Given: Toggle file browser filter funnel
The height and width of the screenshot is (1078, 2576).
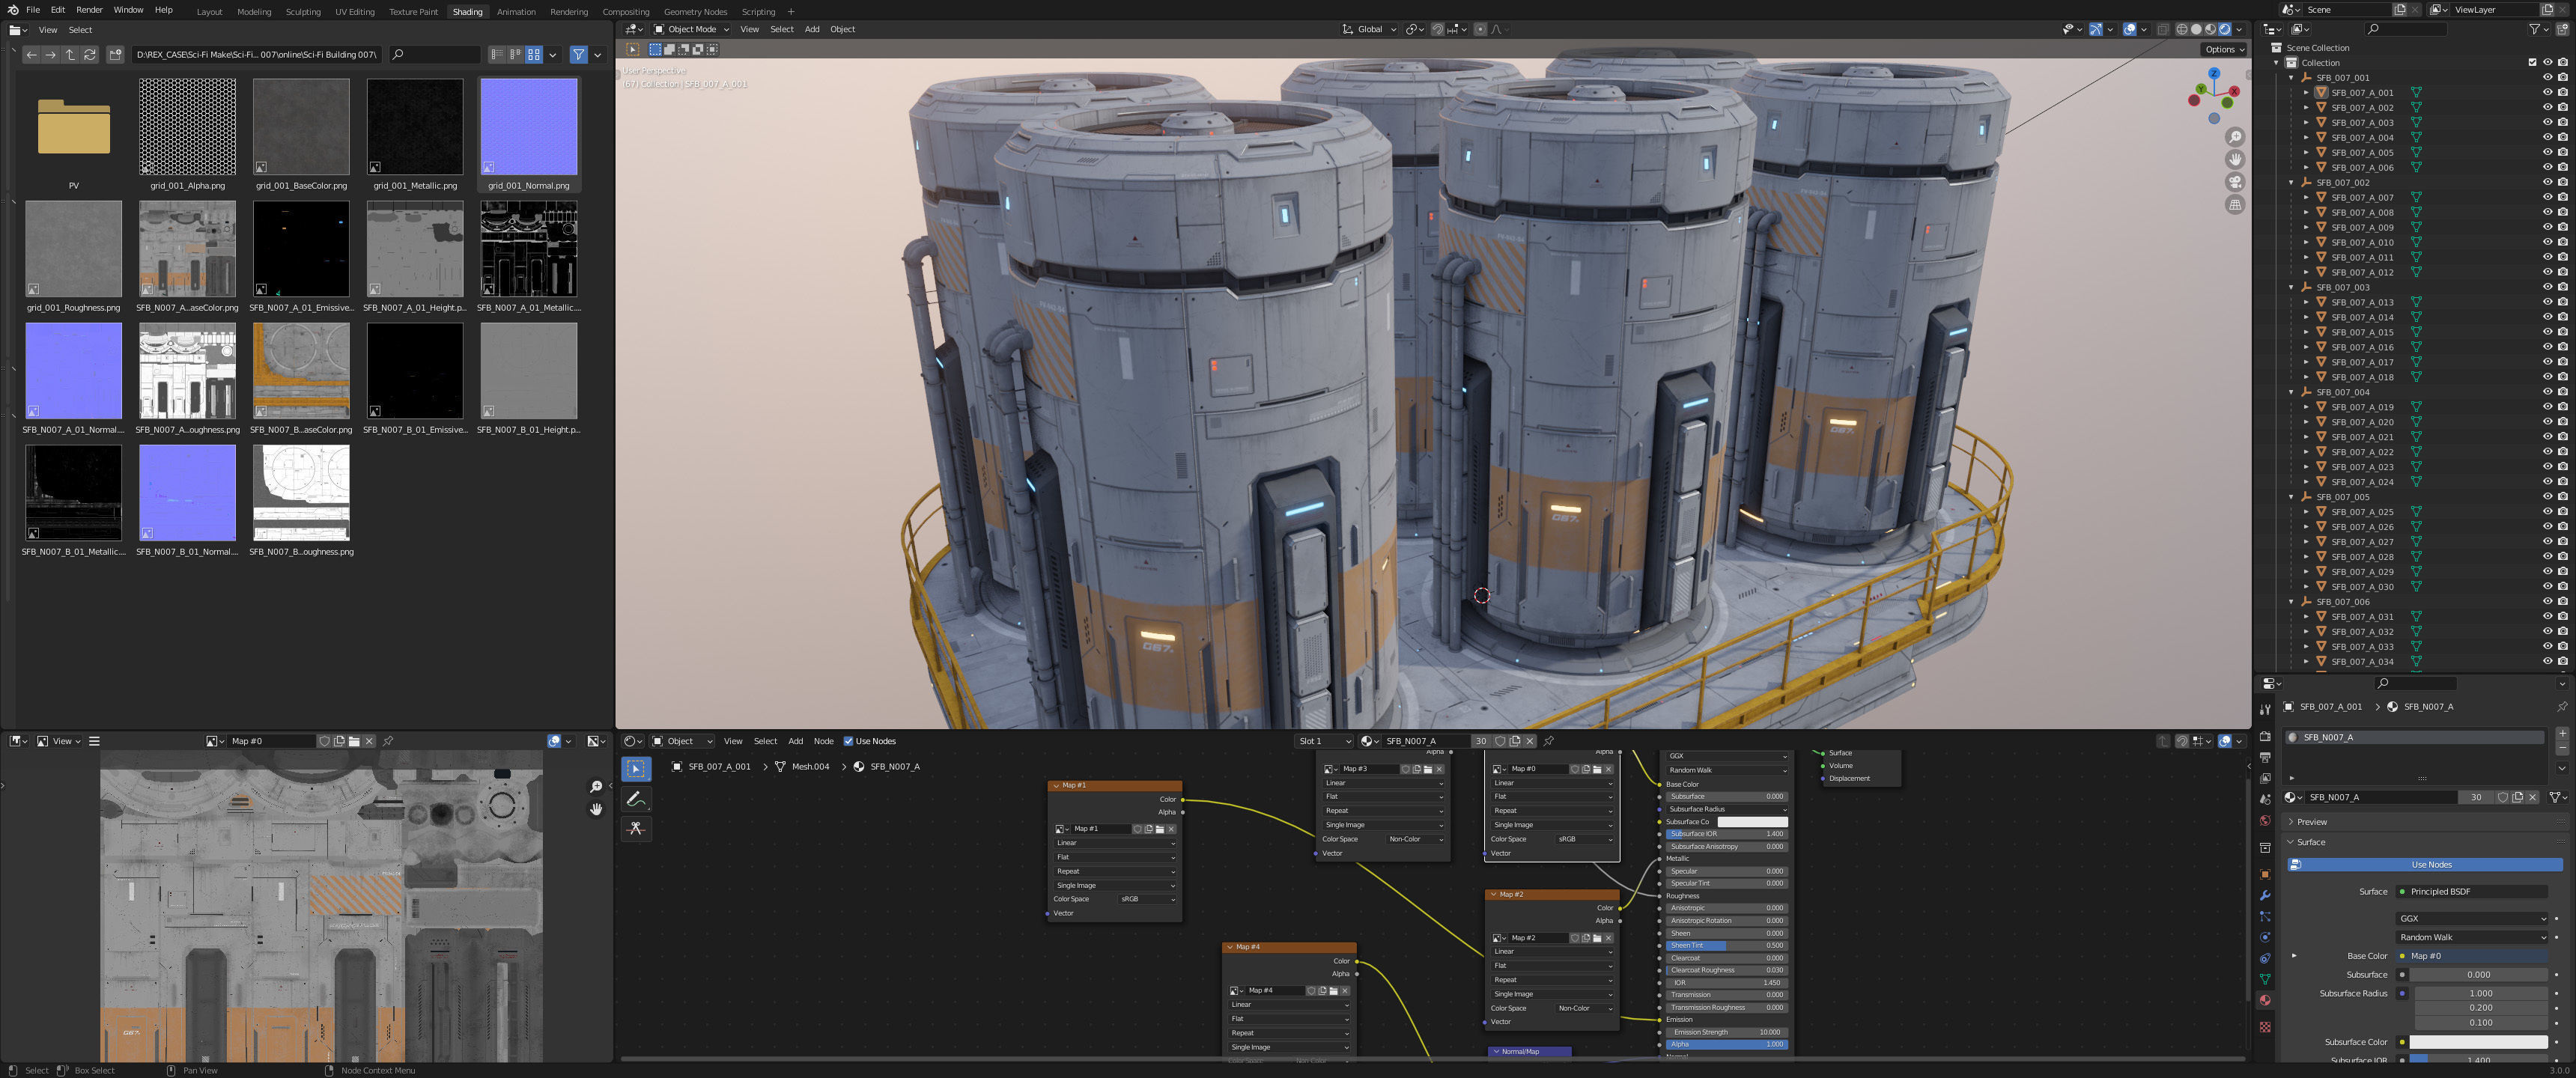Looking at the screenshot, I should tap(578, 55).
